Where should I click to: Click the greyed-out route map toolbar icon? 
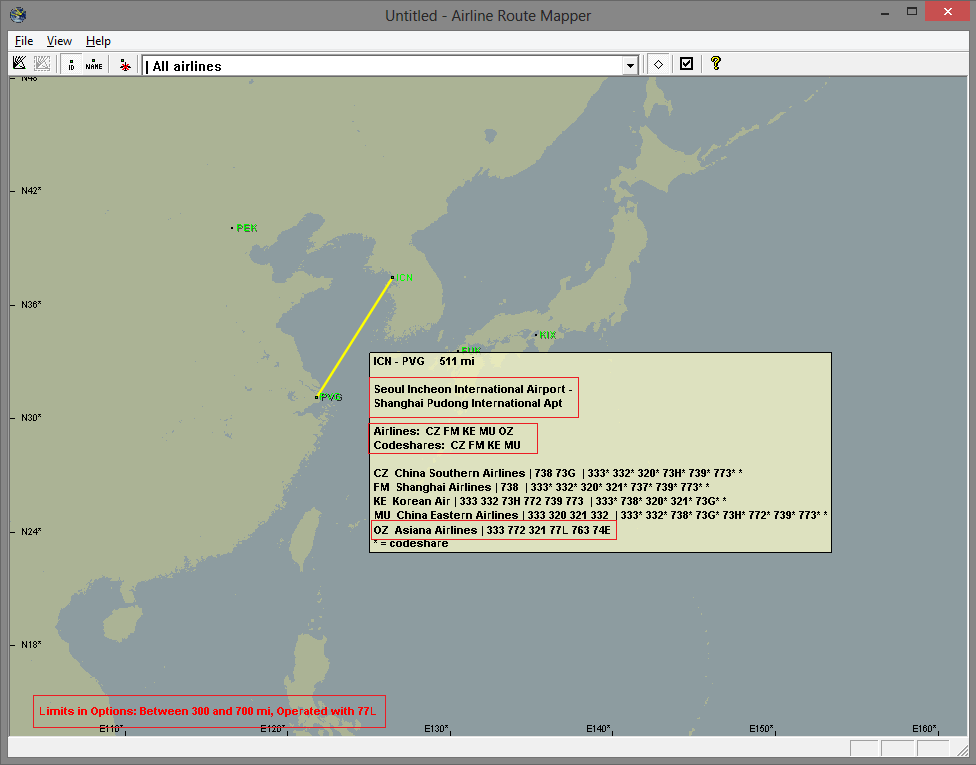[42, 63]
